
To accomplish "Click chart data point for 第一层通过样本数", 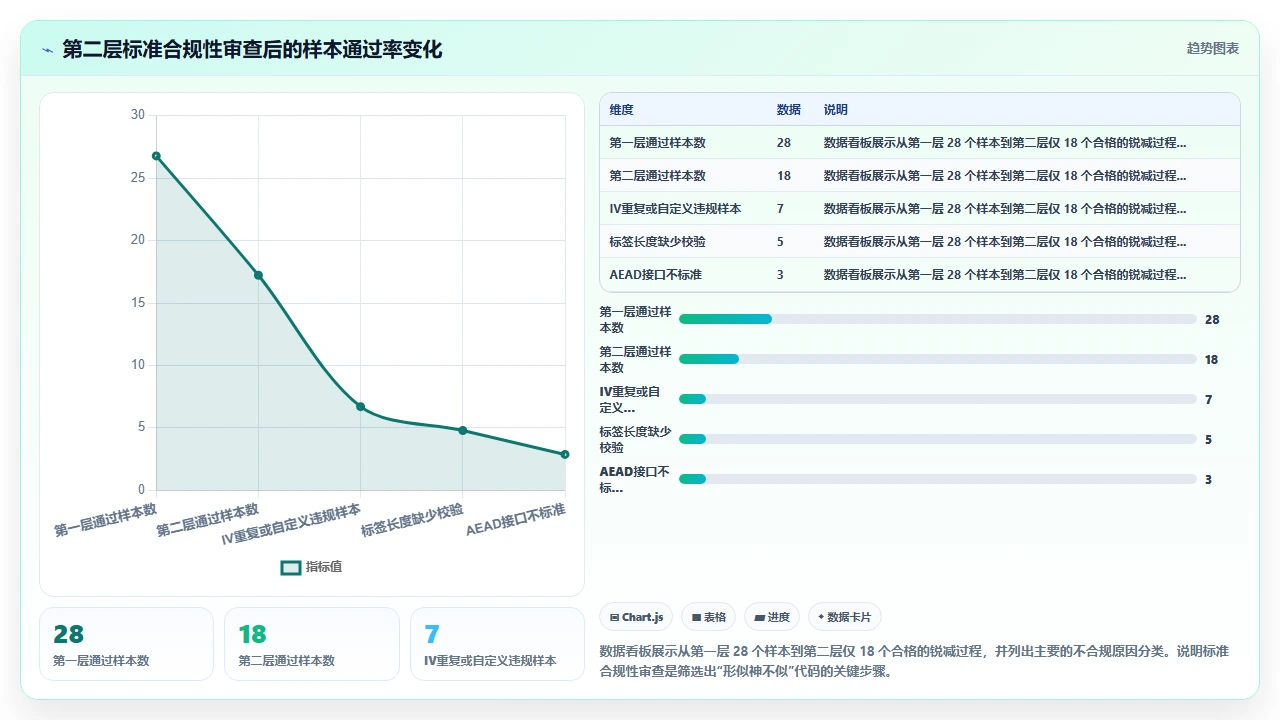I will [x=156, y=156].
